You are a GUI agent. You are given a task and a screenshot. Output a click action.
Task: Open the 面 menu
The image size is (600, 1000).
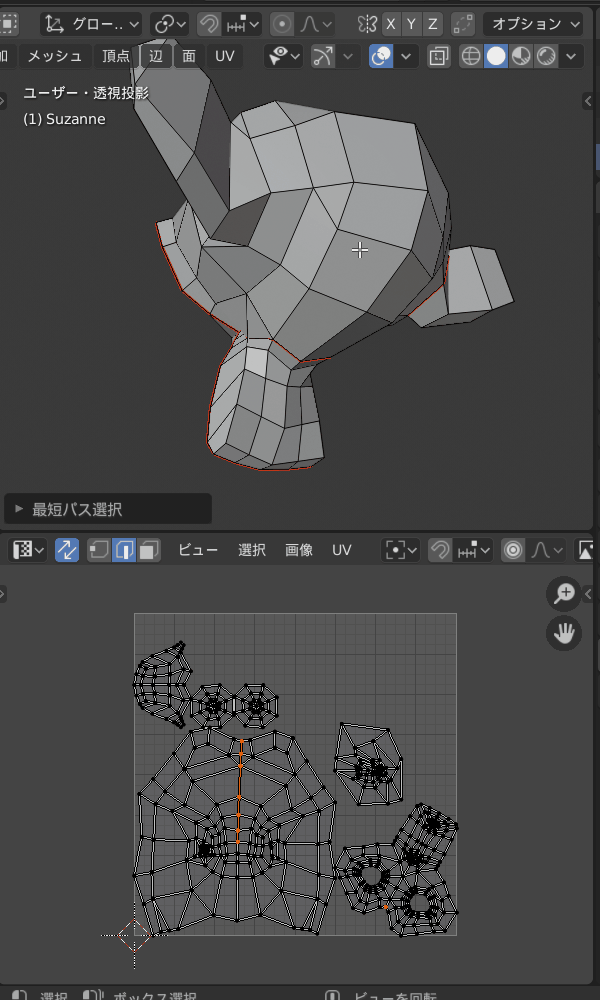coord(189,56)
